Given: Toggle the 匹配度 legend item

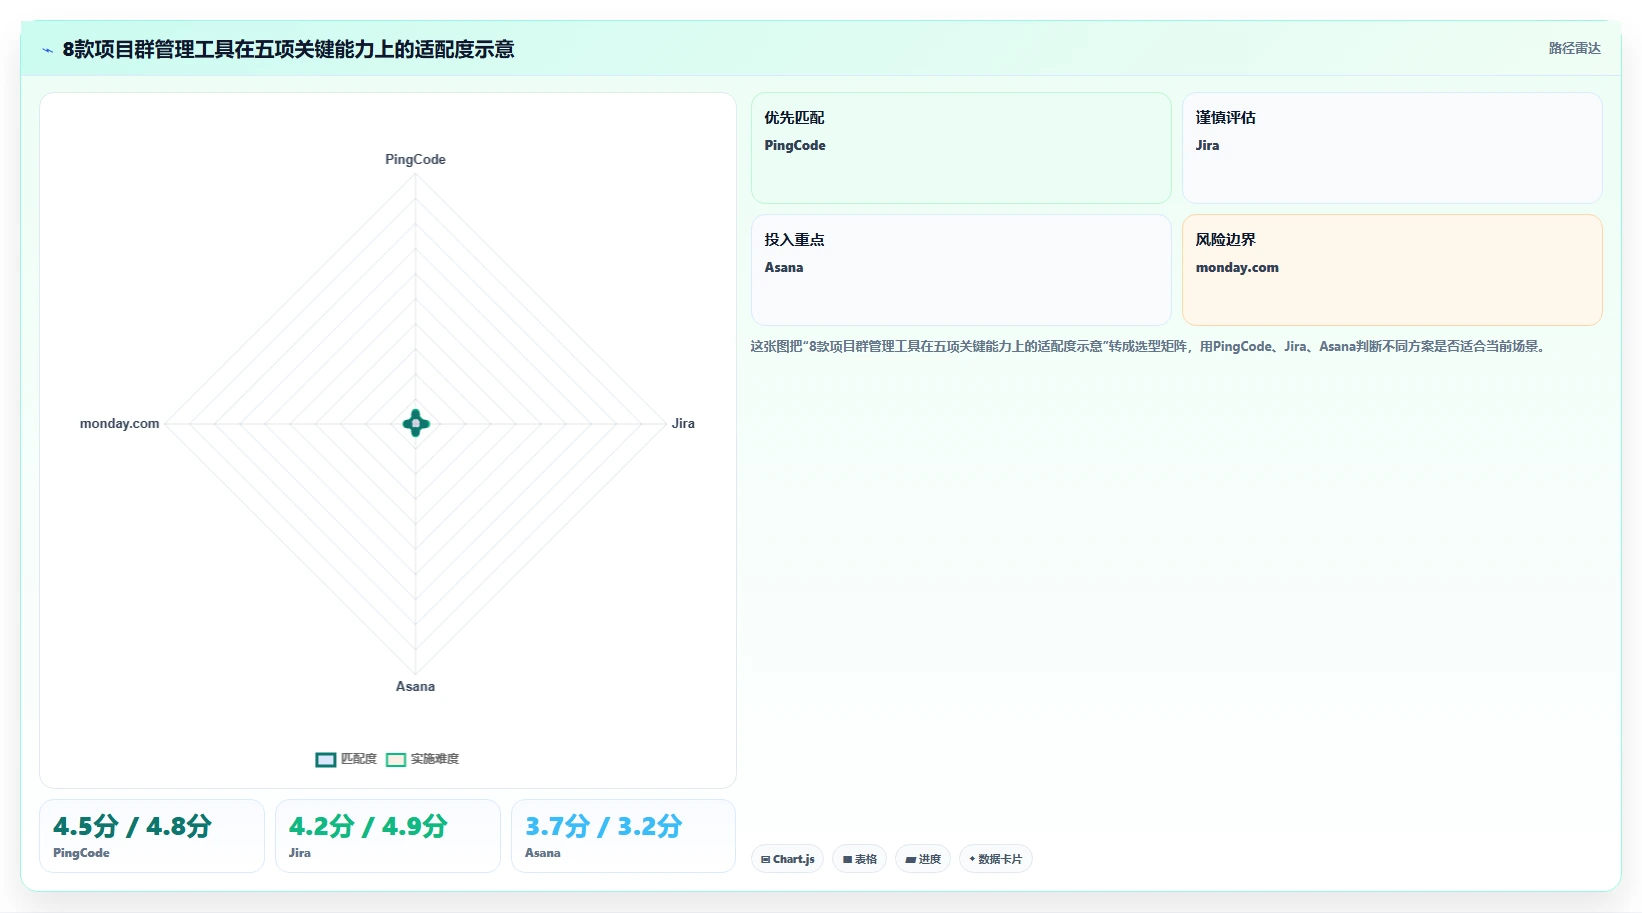Looking at the screenshot, I should (346, 759).
